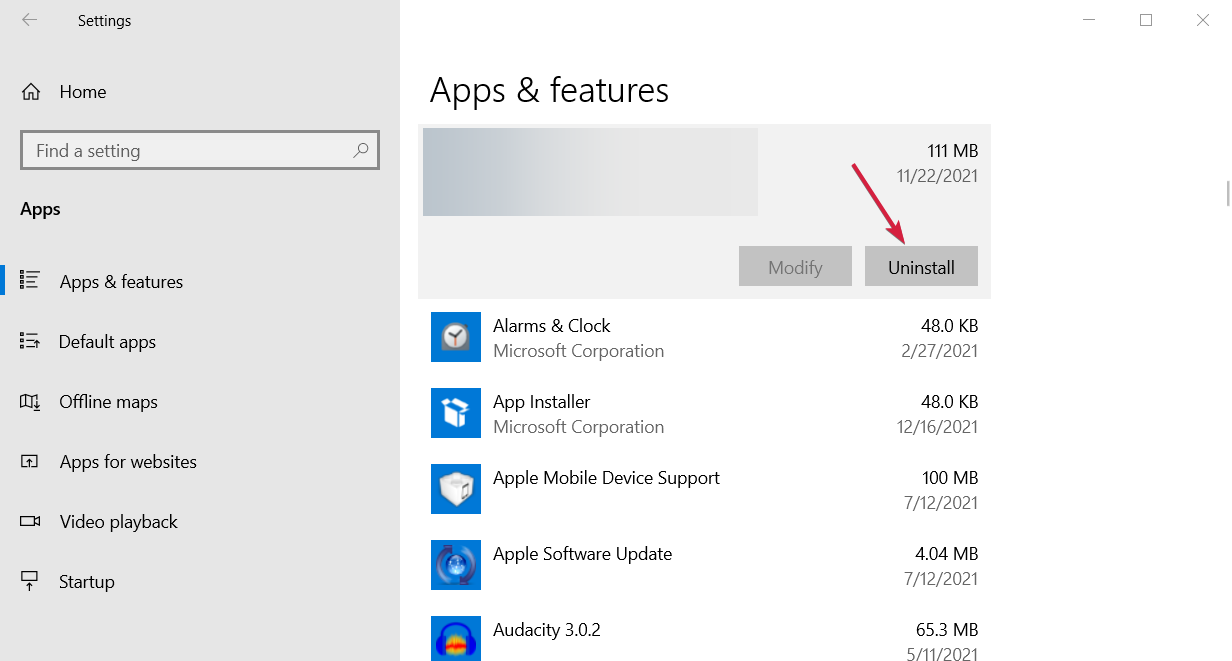
Task: Focus the Find a setting field
Action: [190, 151]
